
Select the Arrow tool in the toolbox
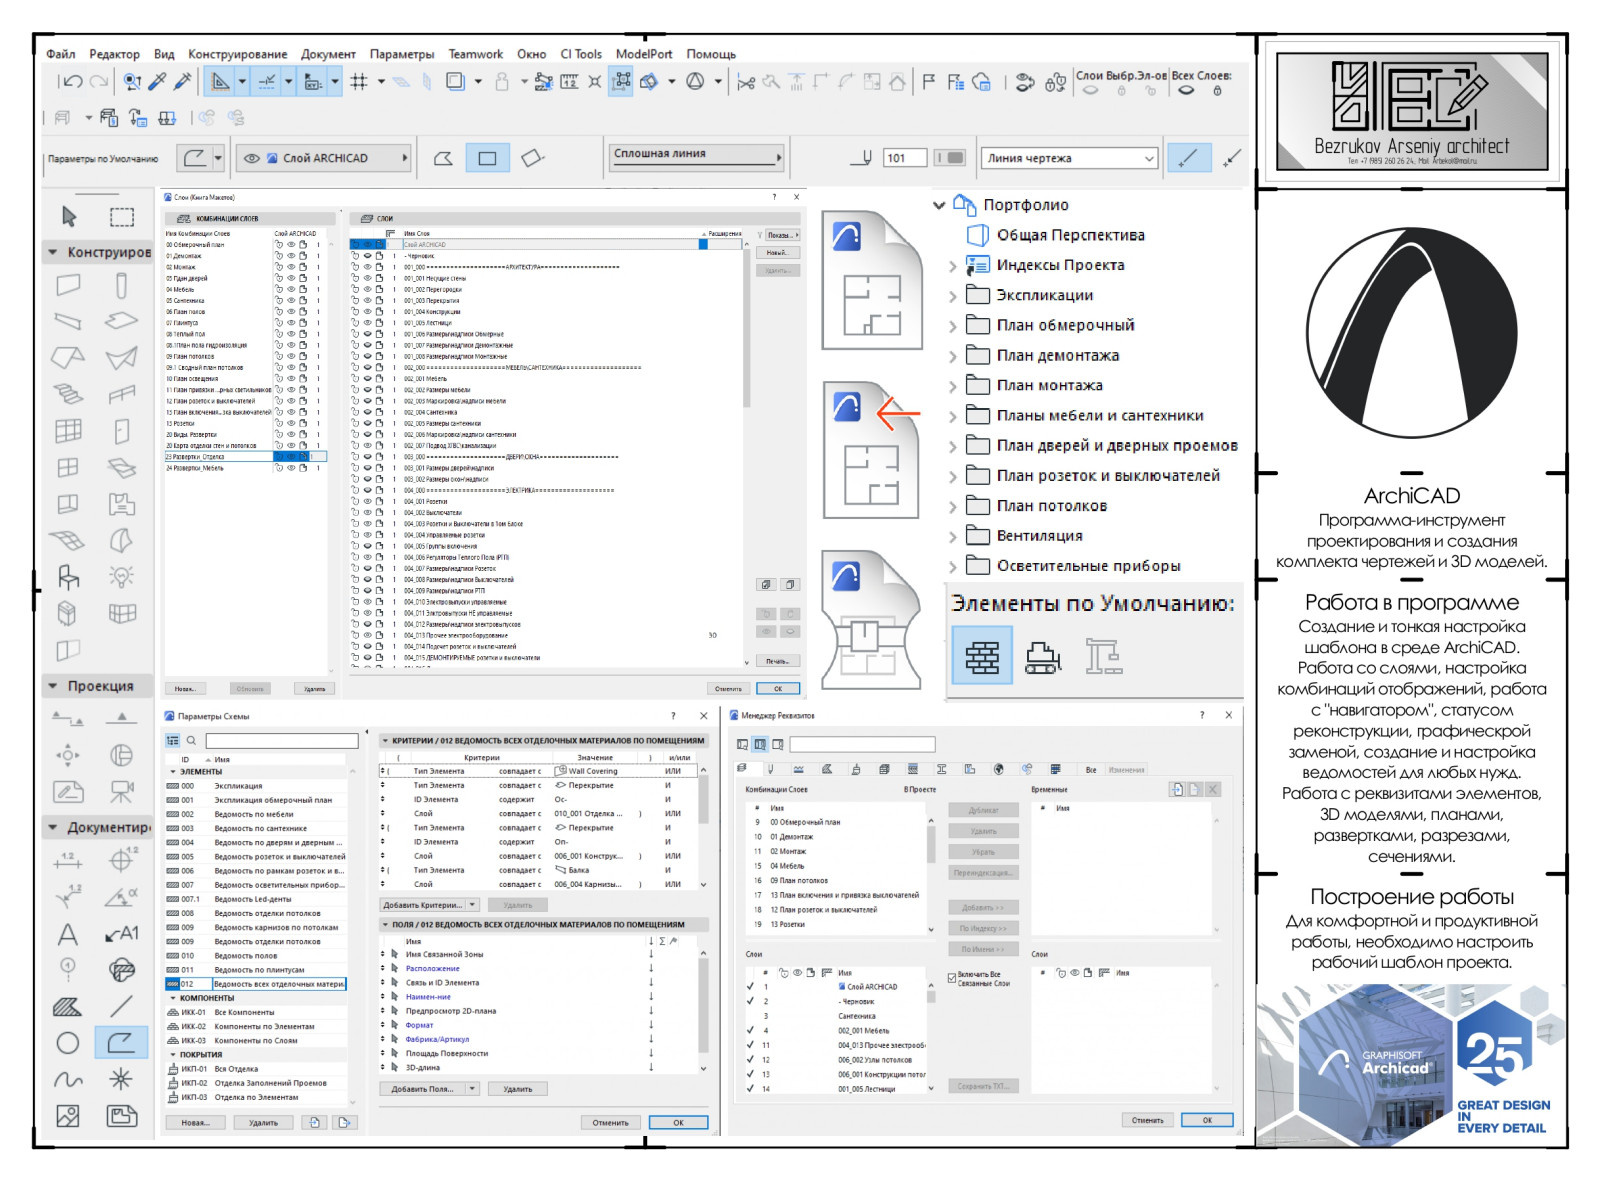click(x=69, y=216)
